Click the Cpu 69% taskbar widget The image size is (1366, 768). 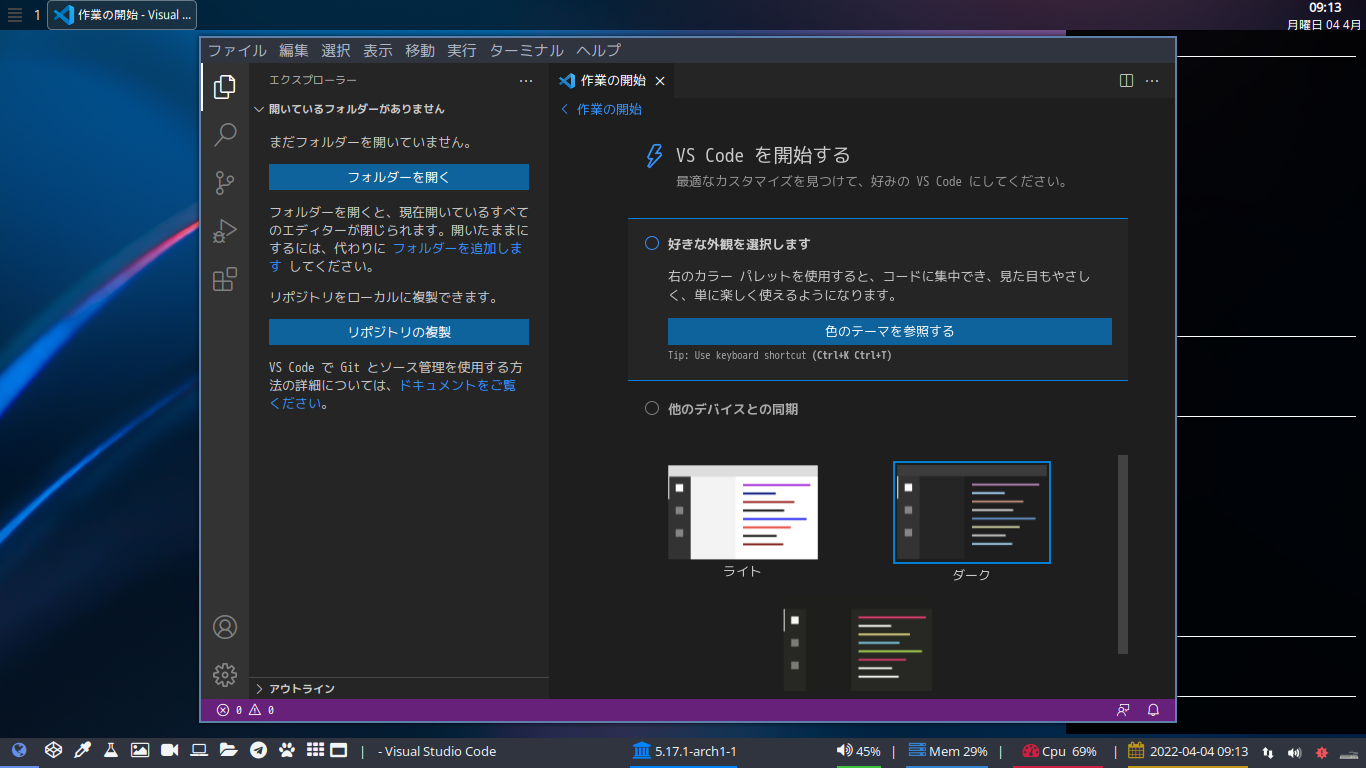point(1059,751)
